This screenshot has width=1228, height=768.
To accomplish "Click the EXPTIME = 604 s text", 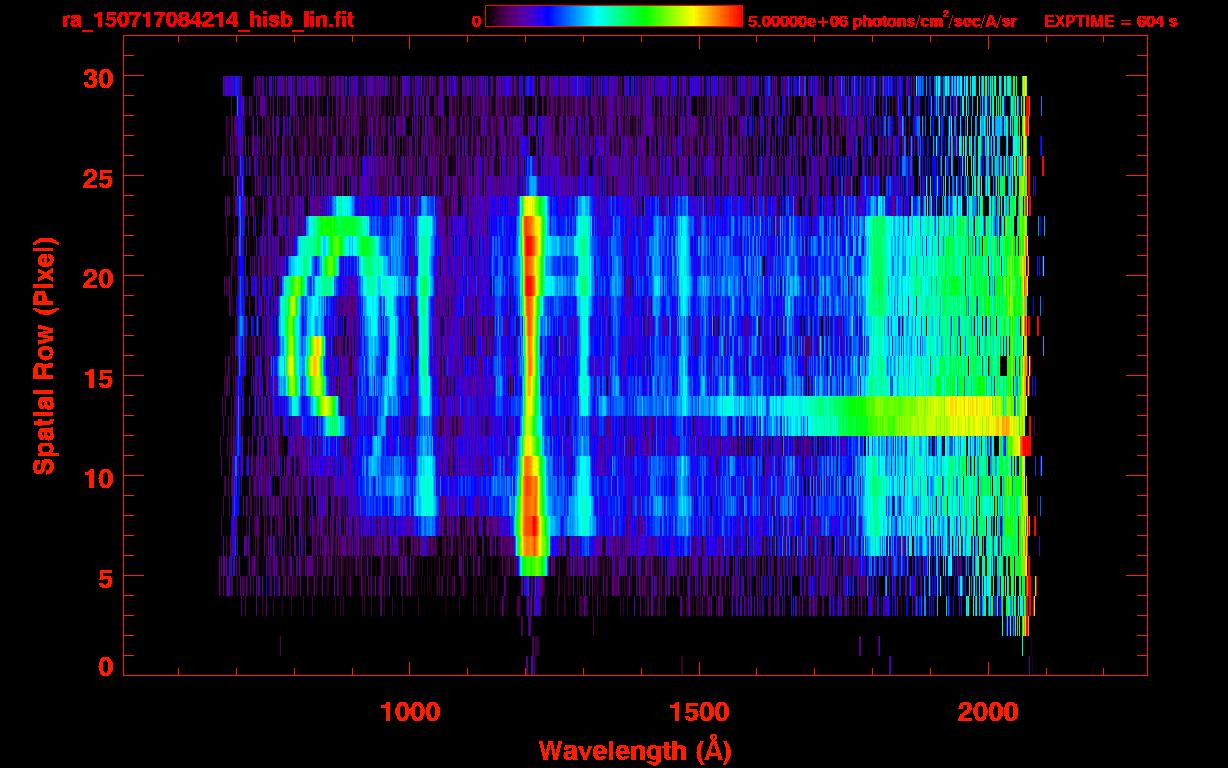I will 1110,21.
